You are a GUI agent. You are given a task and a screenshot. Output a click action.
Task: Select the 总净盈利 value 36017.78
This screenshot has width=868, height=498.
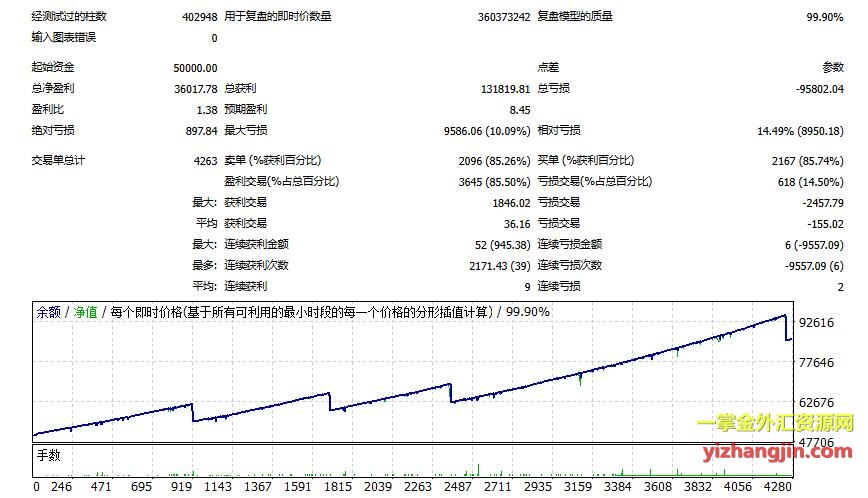click(195, 88)
